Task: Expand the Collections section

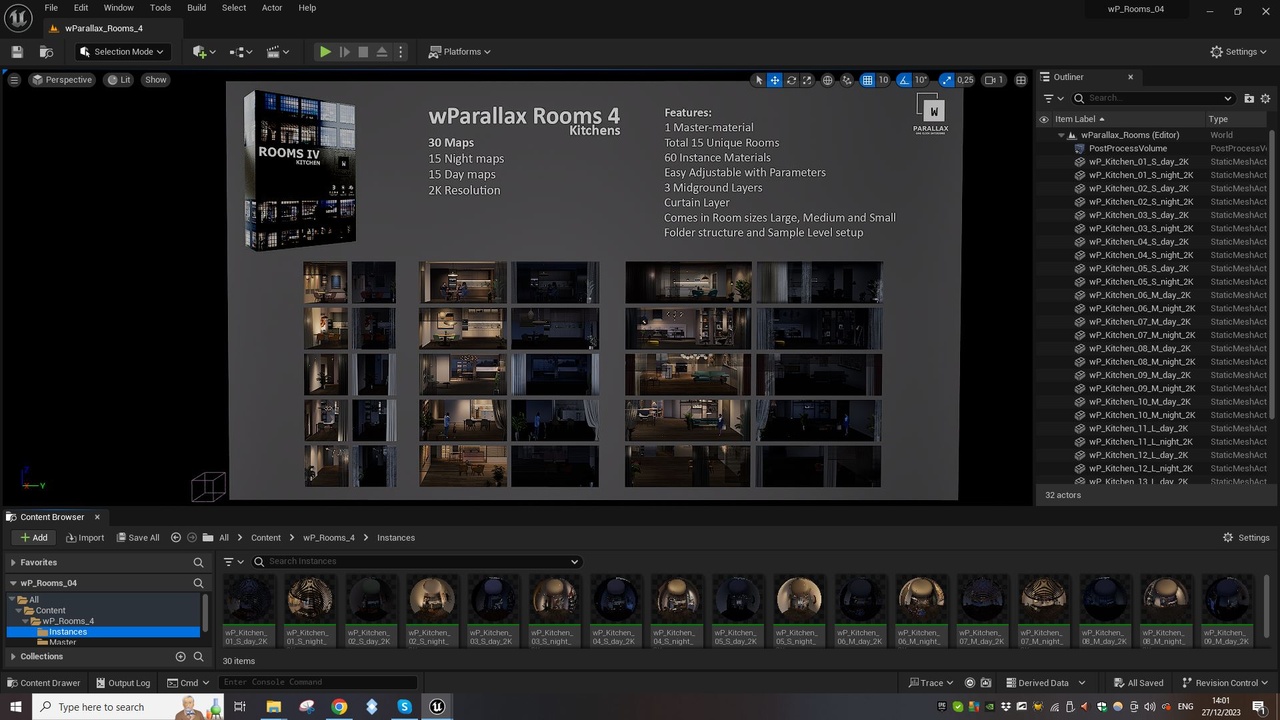Action: click(x=13, y=657)
